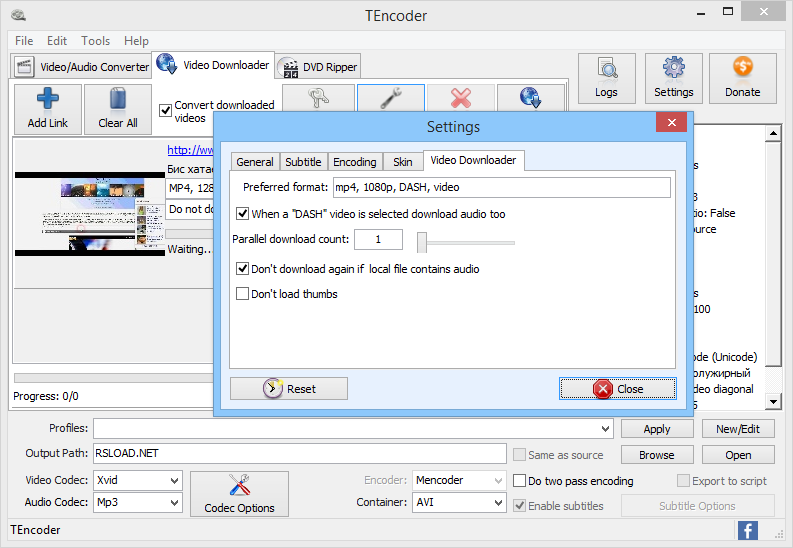Screen dimensions: 793x548
Task: Open the Preferred format dropdown
Action: click(x=502, y=188)
